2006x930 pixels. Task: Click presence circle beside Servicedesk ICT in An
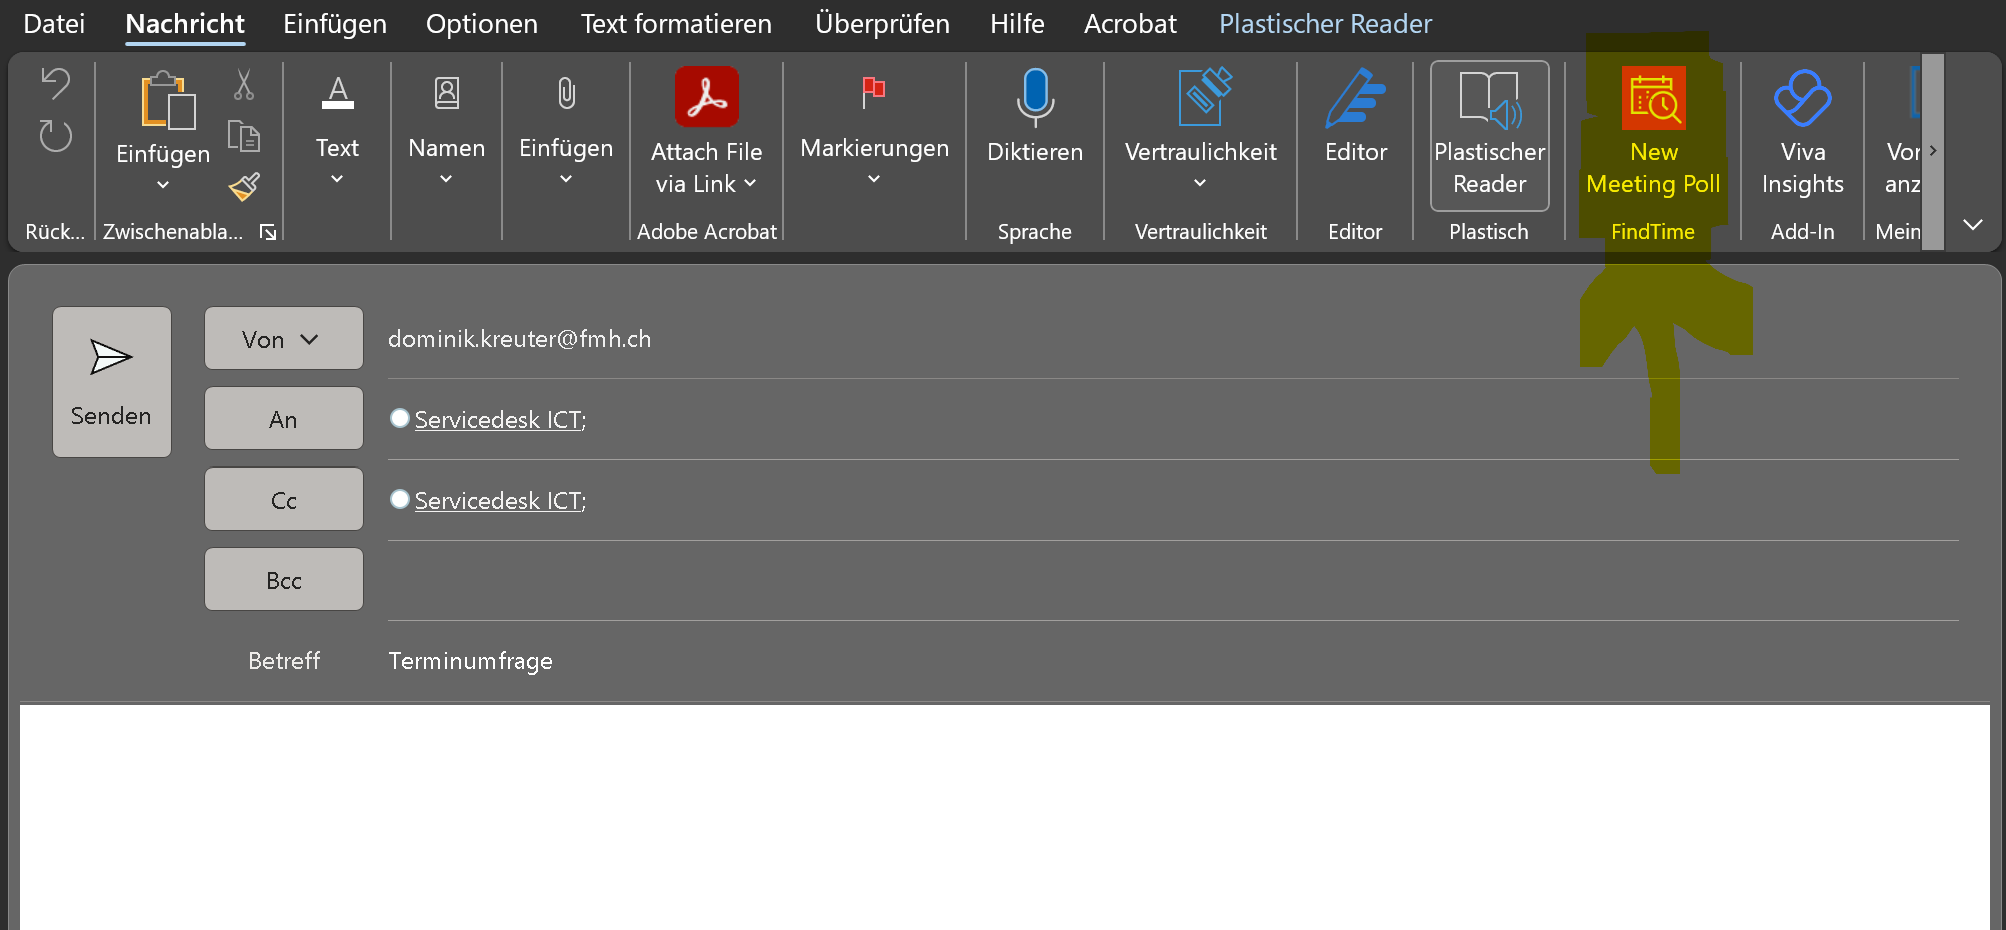pos(400,419)
